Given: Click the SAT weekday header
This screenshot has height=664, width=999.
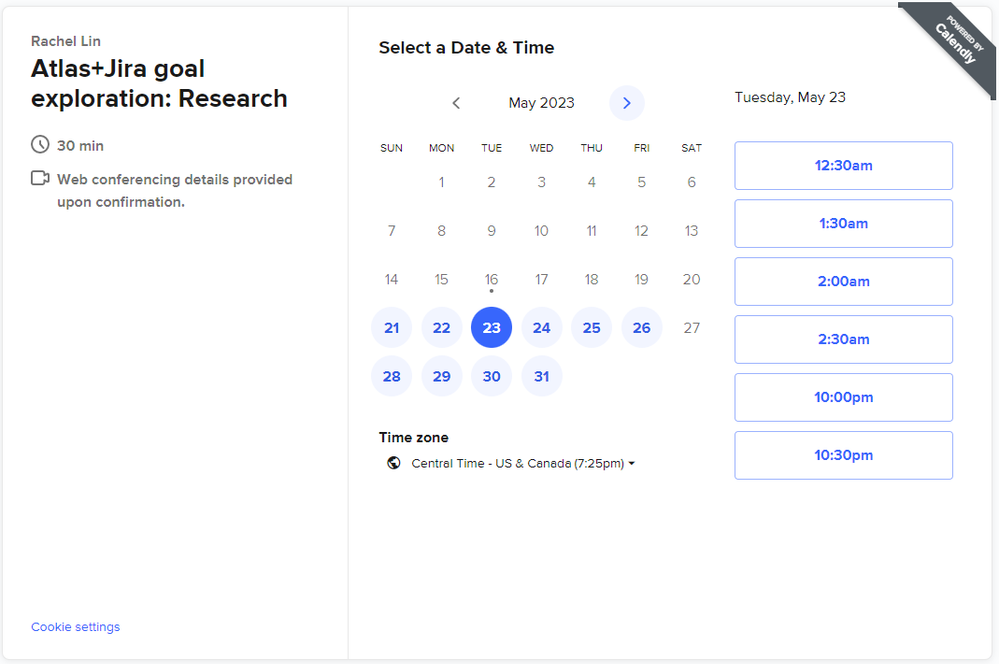Looking at the screenshot, I should 691,148.
